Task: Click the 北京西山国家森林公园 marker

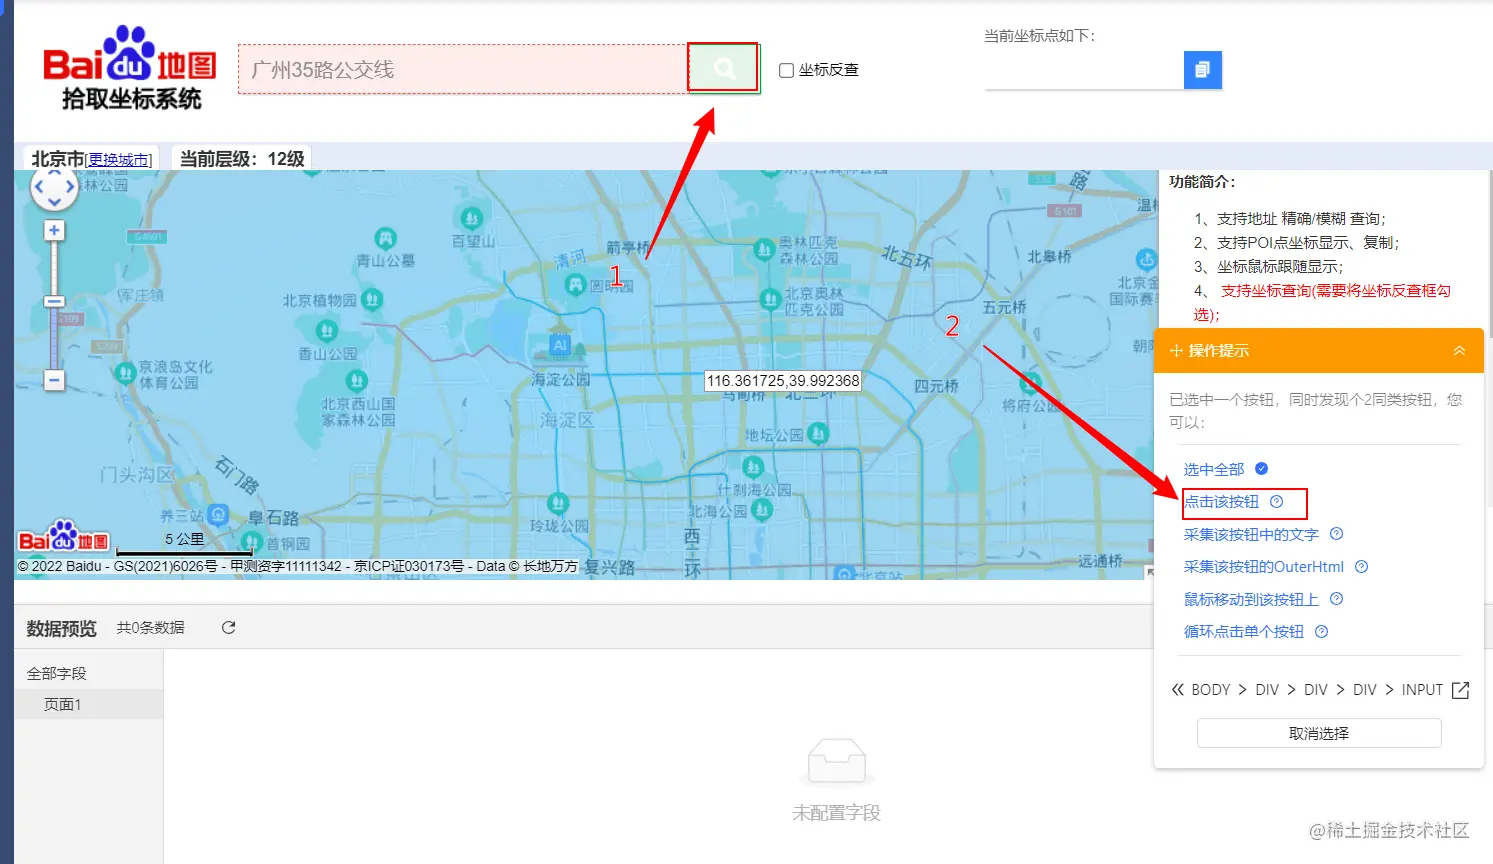Action: pos(356,381)
